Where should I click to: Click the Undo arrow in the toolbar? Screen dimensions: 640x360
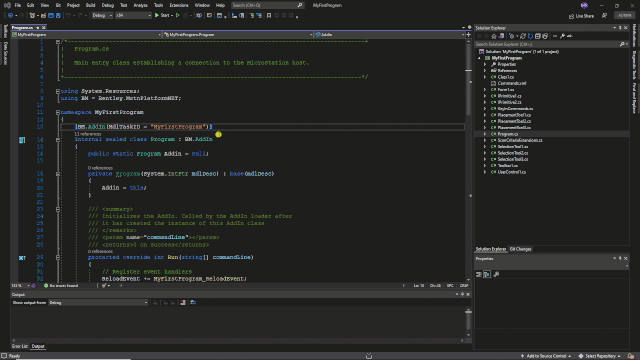69,16
